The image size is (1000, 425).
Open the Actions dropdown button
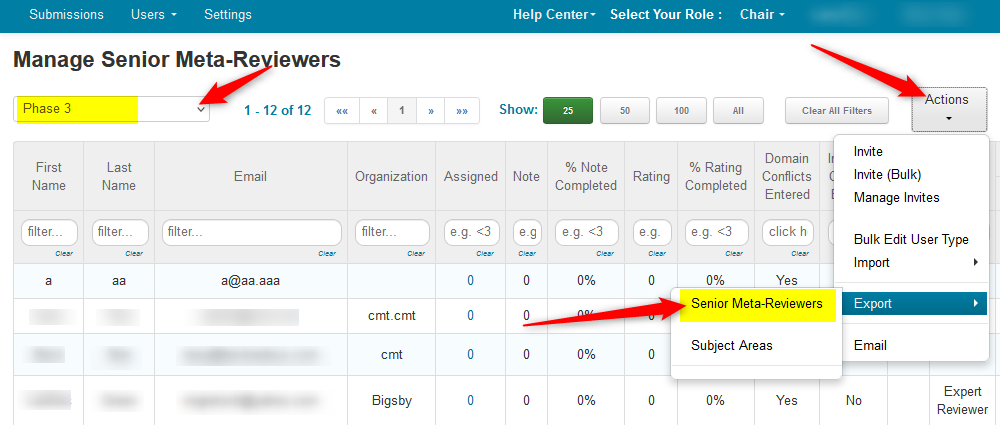[946, 109]
